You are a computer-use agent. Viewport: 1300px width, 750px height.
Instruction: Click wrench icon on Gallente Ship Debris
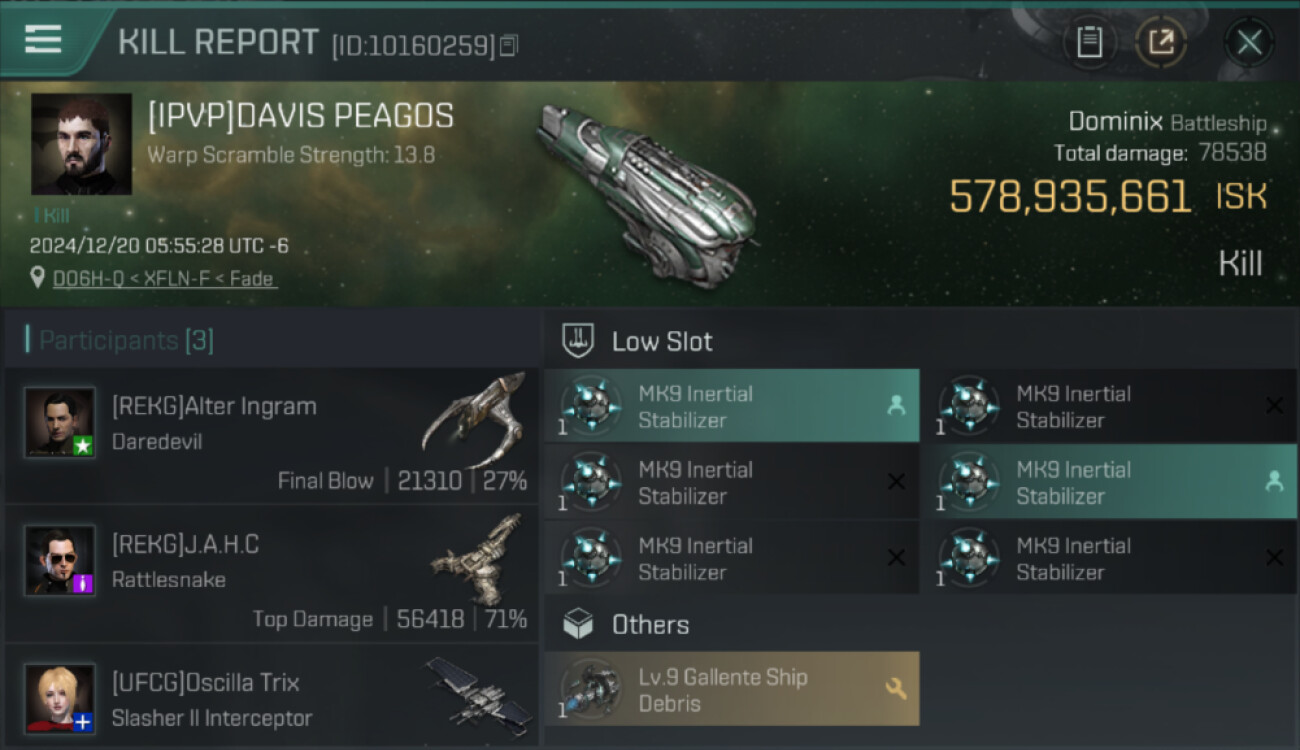(895, 689)
